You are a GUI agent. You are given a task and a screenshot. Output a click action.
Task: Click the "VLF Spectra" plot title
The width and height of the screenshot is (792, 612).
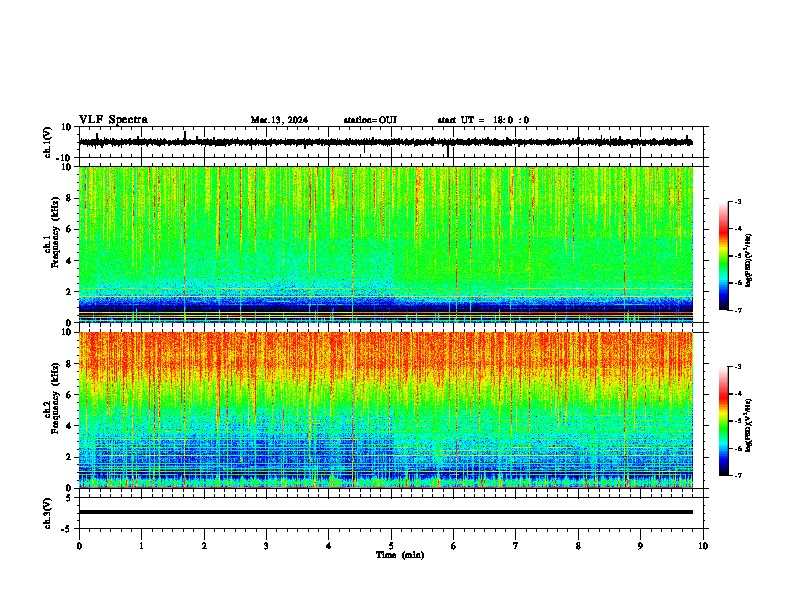[x=113, y=120]
